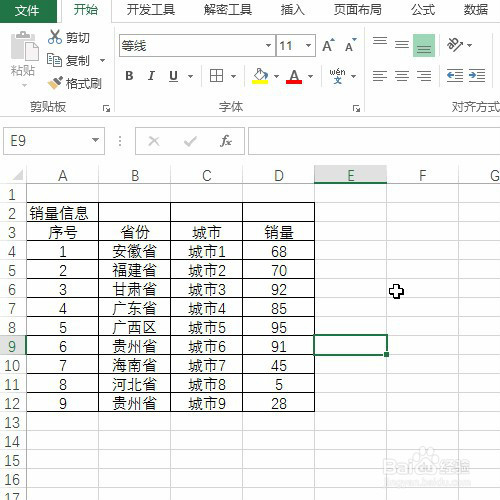This screenshot has height=500, width=500.
Task: Open the Clipboard group dialog launcher
Action: click(x=106, y=108)
